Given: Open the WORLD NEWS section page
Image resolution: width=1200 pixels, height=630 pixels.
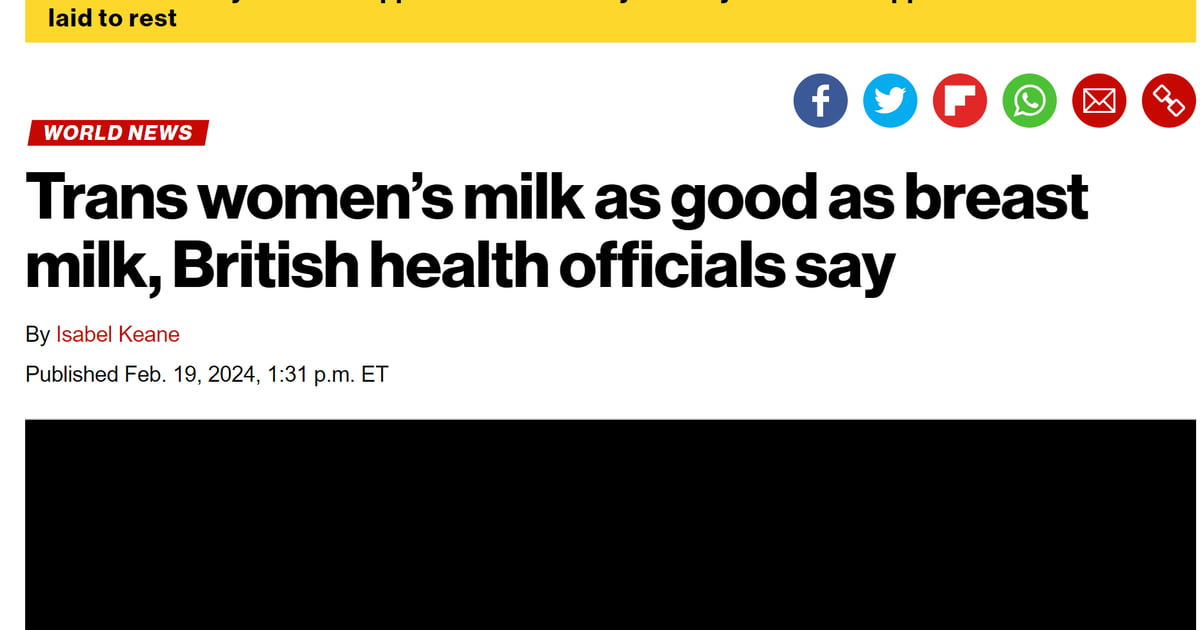Looking at the screenshot, I should coord(117,132).
